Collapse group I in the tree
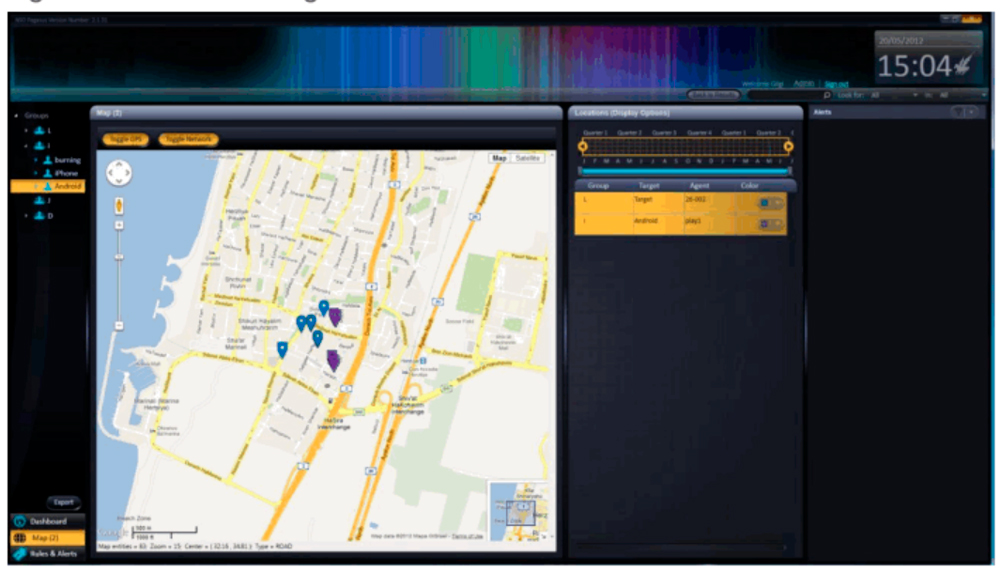 (x=26, y=145)
